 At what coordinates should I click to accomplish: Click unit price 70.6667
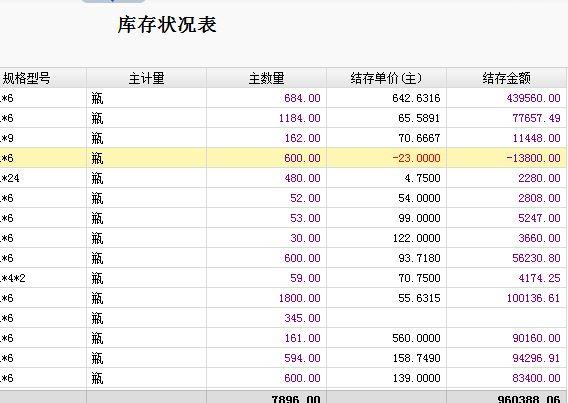coord(386,138)
